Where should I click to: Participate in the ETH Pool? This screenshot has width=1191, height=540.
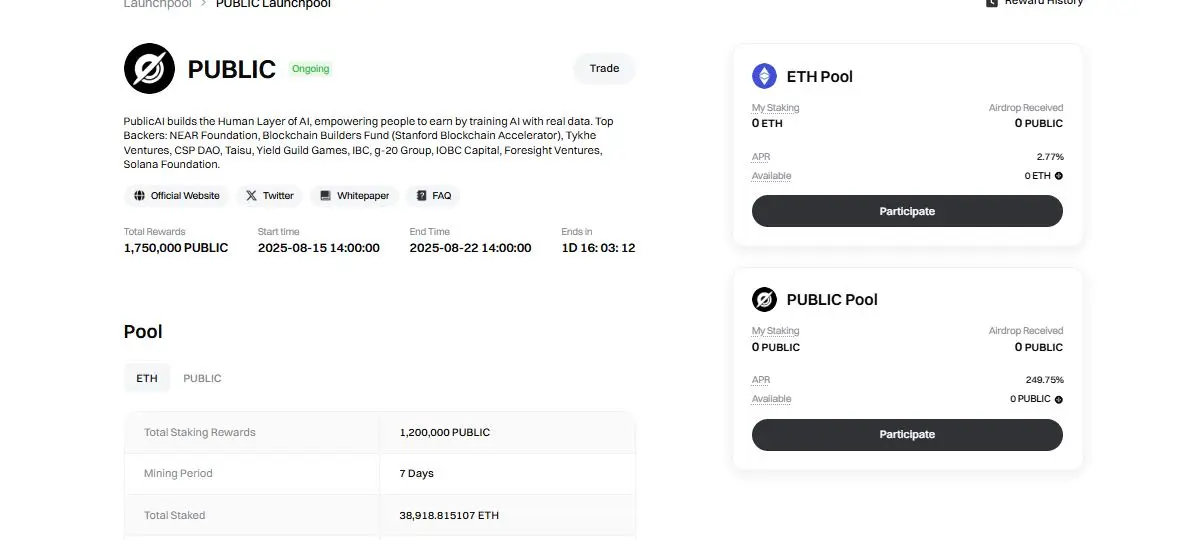[x=907, y=211]
